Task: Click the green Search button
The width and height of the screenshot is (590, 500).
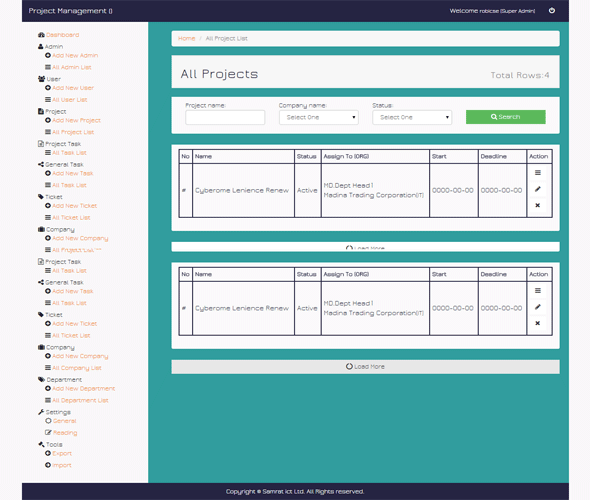Action: (505, 117)
